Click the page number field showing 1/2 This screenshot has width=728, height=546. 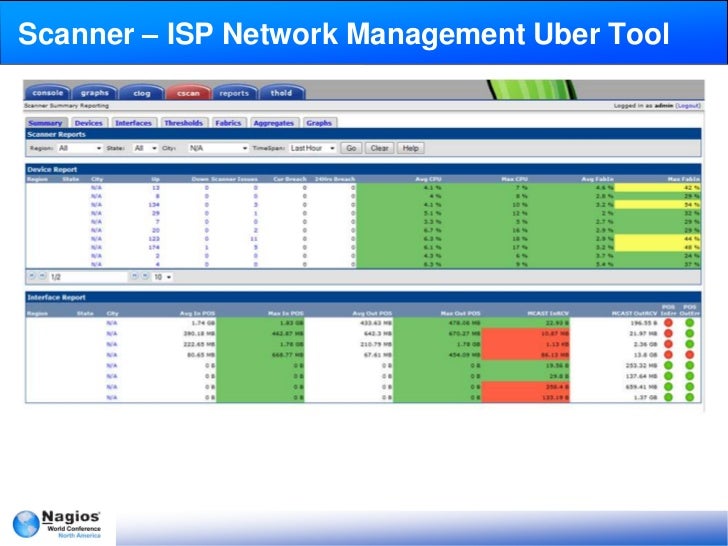[88, 277]
